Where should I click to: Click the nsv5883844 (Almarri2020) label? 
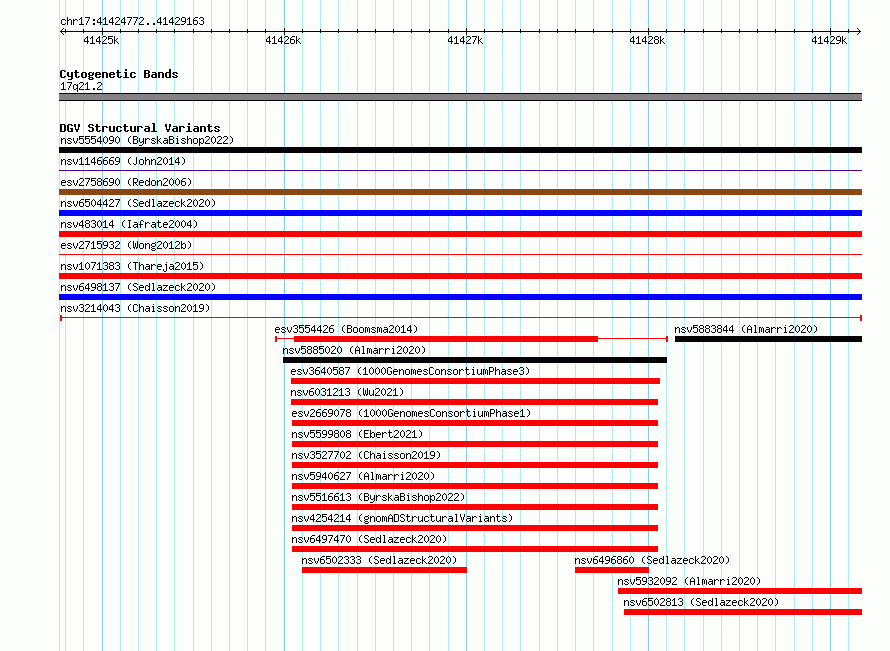(746, 329)
